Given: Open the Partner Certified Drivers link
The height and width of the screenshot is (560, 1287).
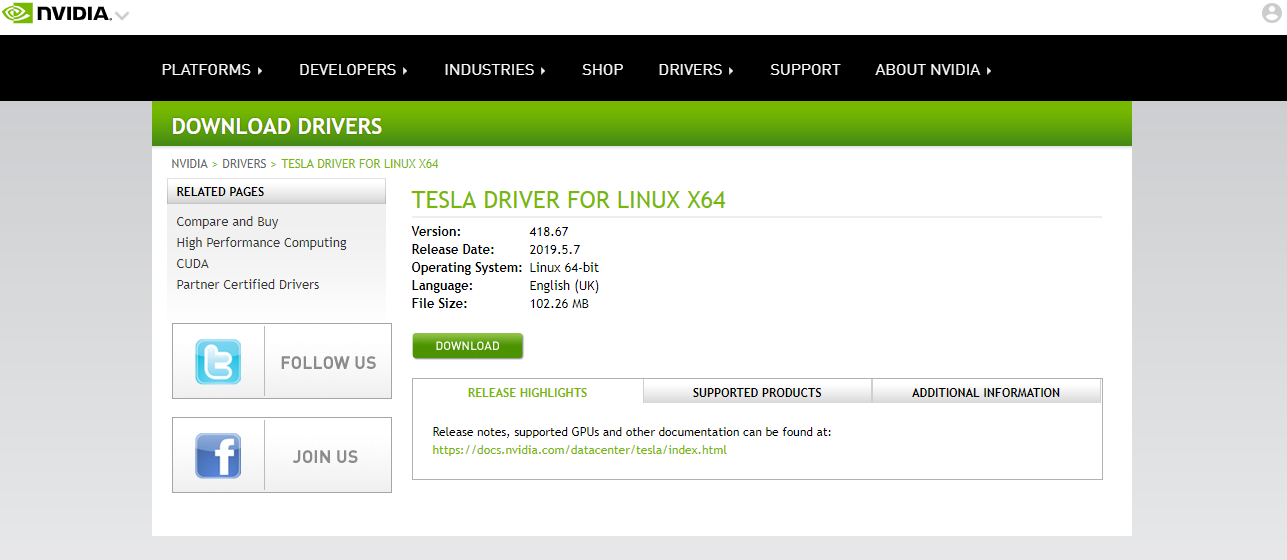Looking at the screenshot, I should pos(248,285).
